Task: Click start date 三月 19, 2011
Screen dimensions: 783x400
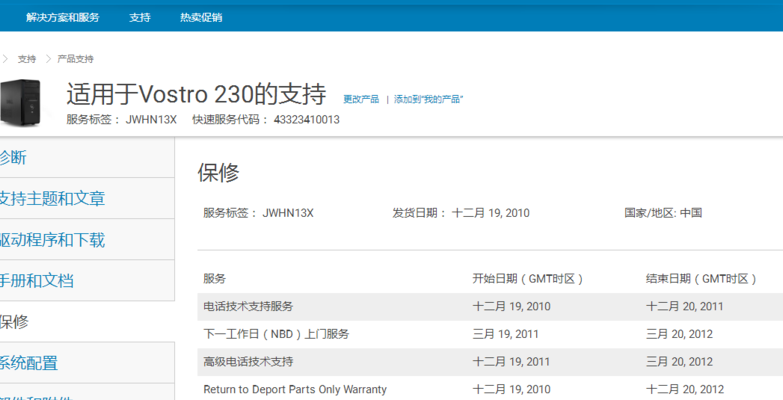Action: pyautogui.click(x=506, y=334)
